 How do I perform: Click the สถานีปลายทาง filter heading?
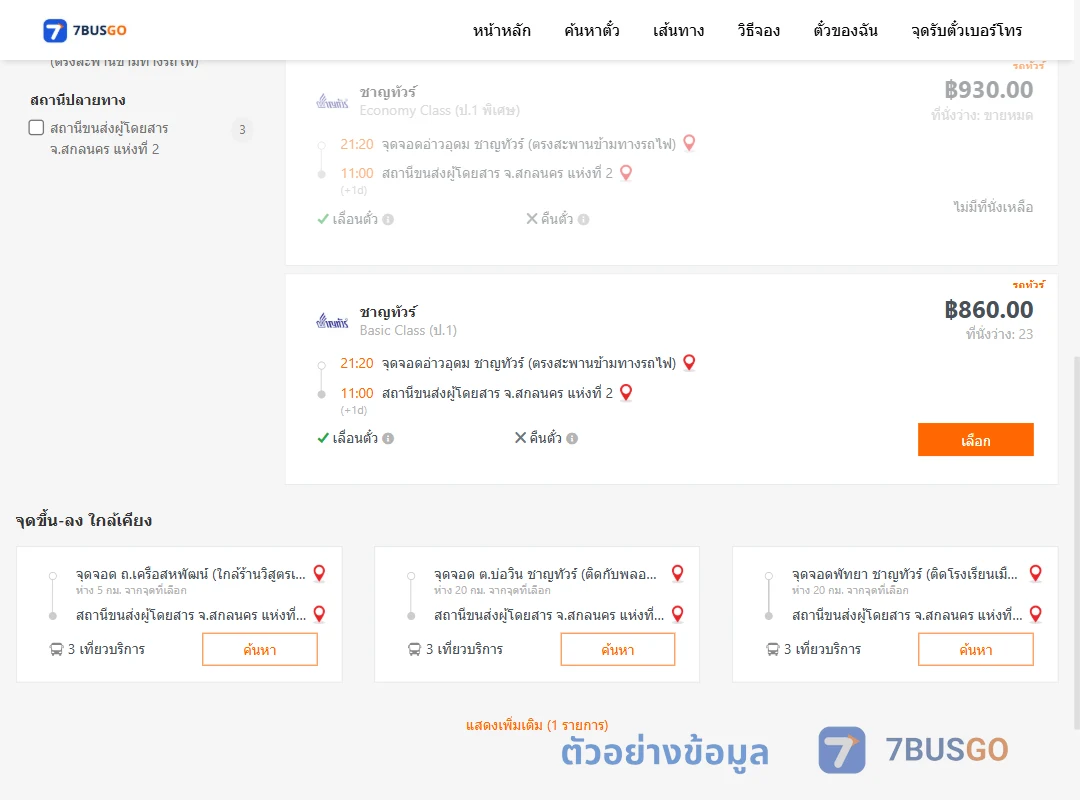78,100
